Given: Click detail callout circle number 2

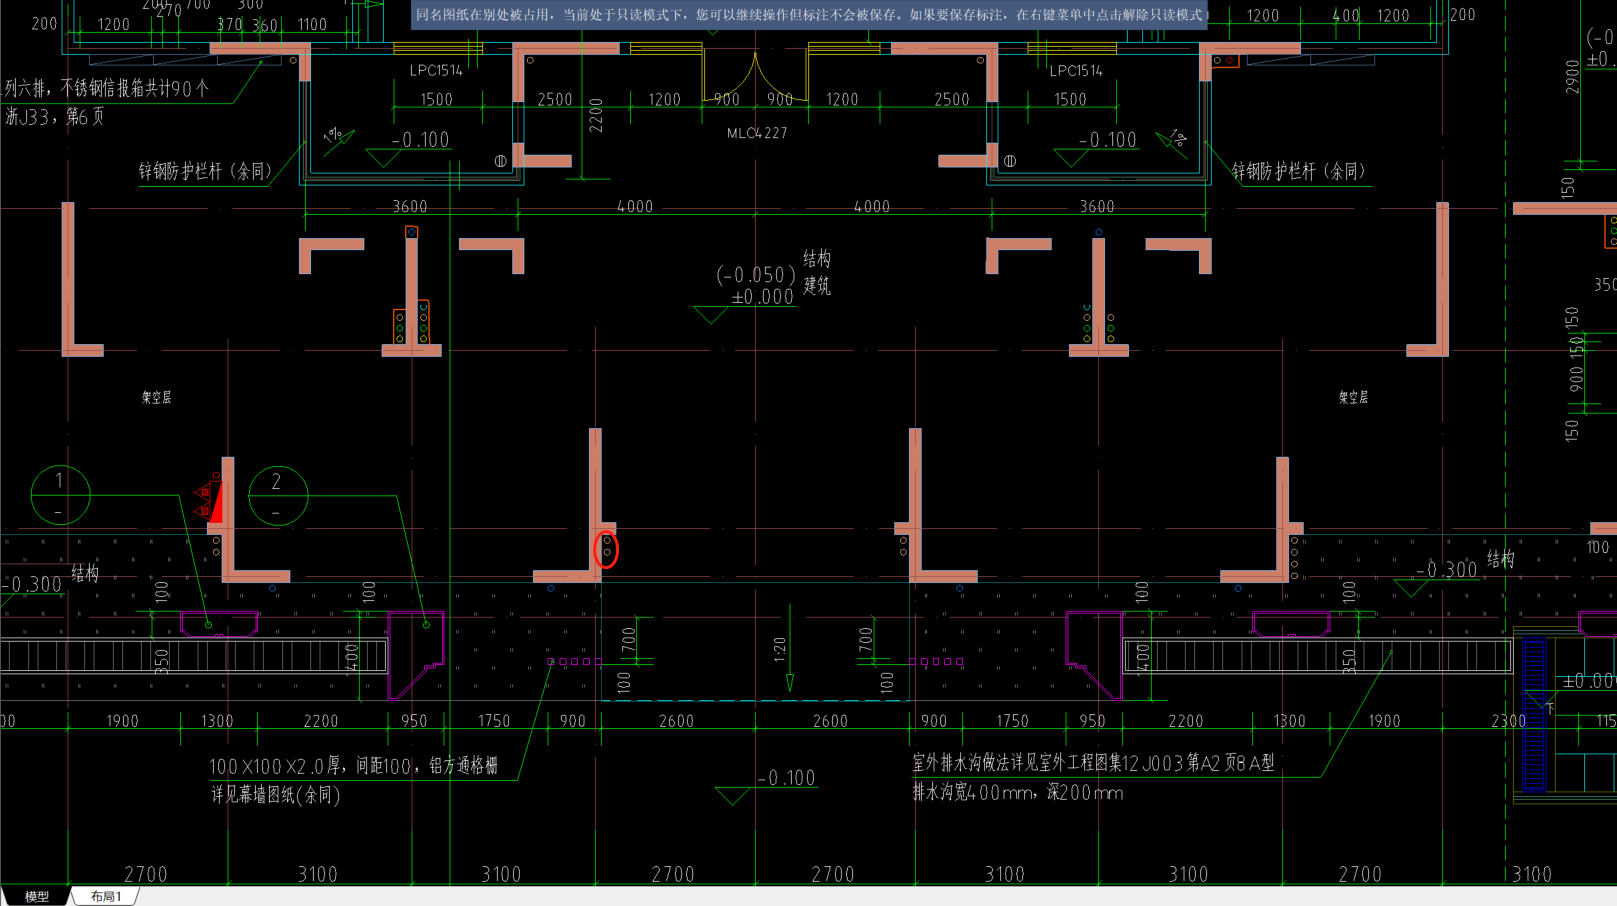Looking at the screenshot, I should tap(277, 495).
